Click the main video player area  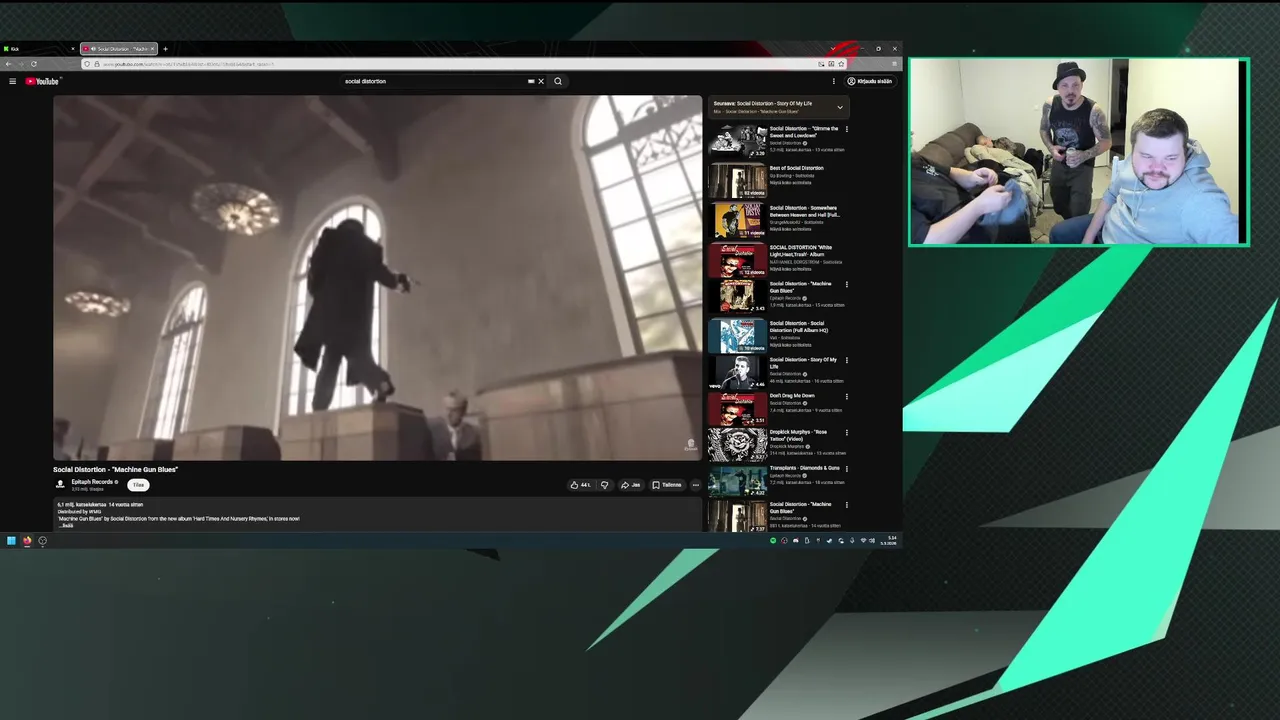(x=378, y=278)
